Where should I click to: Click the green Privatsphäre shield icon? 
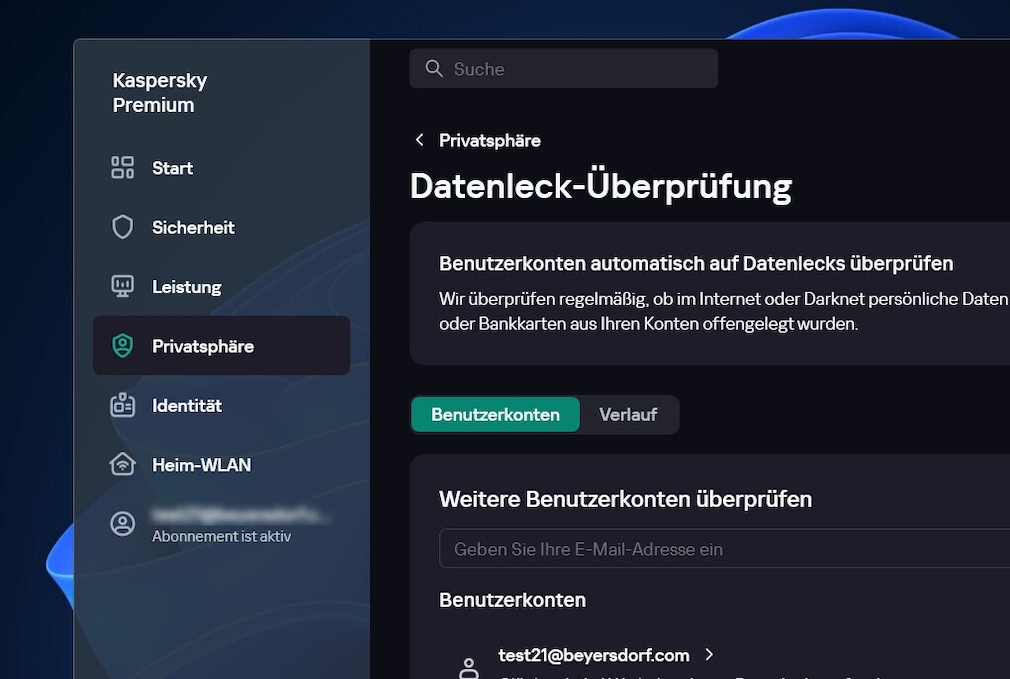(x=122, y=346)
